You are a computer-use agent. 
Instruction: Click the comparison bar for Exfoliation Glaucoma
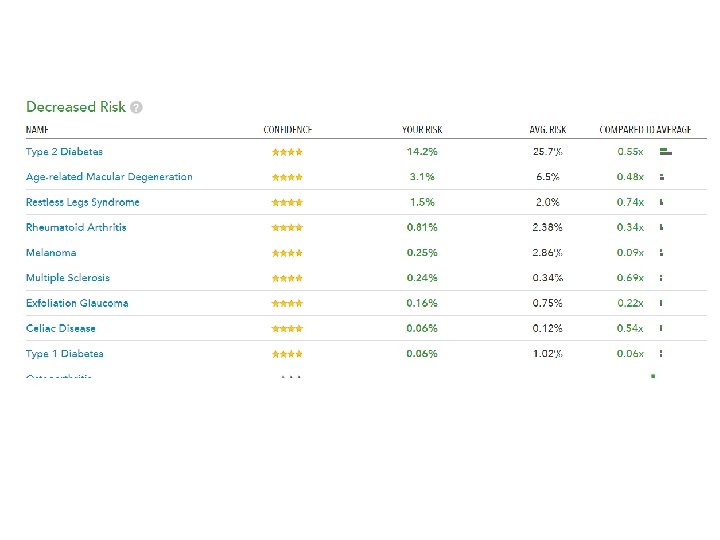coord(661,303)
